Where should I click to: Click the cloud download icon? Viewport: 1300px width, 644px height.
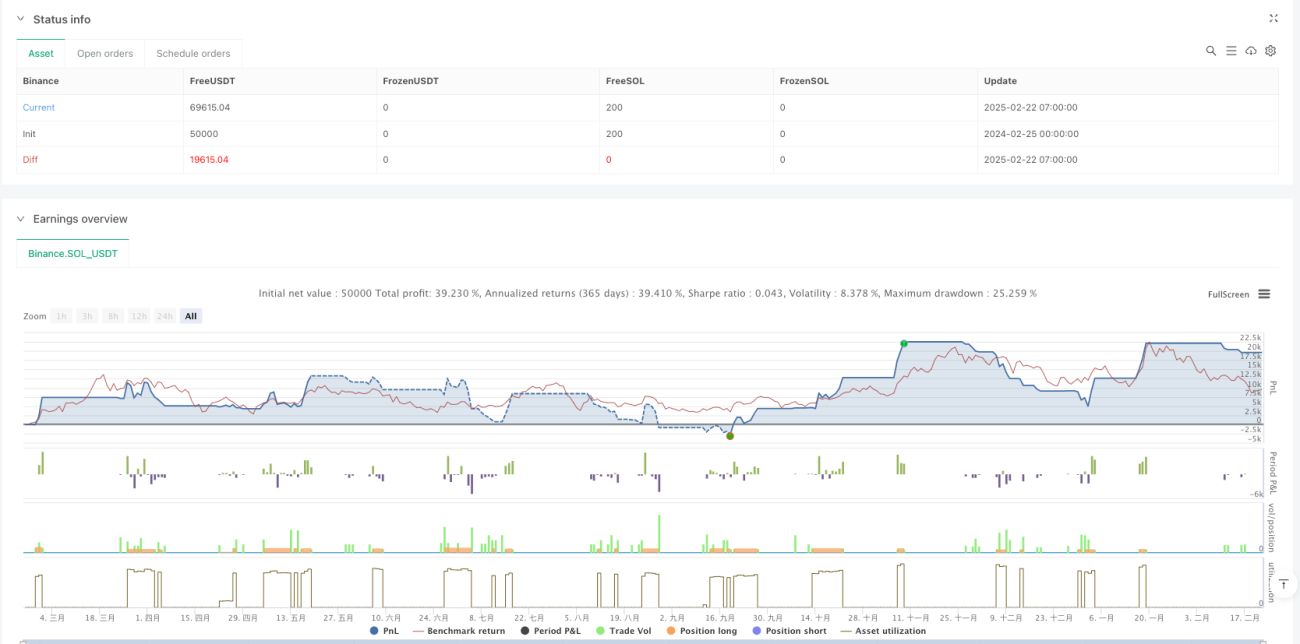coord(1251,50)
